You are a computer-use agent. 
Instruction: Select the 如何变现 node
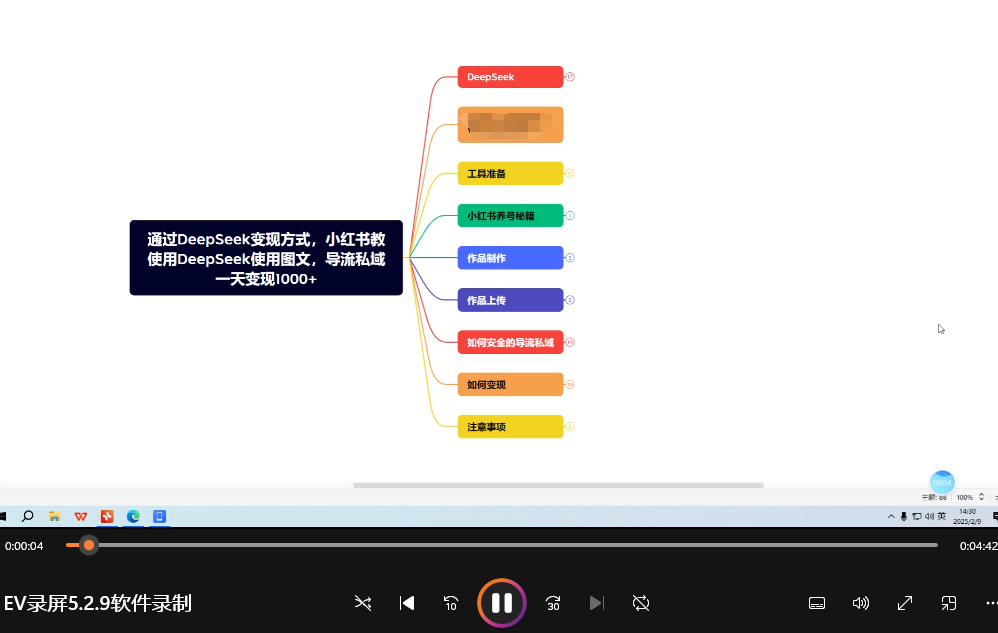[x=510, y=384]
